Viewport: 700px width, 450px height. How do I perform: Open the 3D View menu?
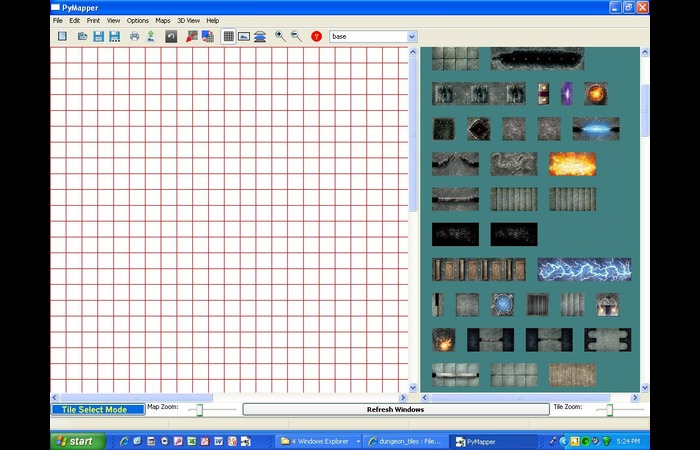point(188,21)
